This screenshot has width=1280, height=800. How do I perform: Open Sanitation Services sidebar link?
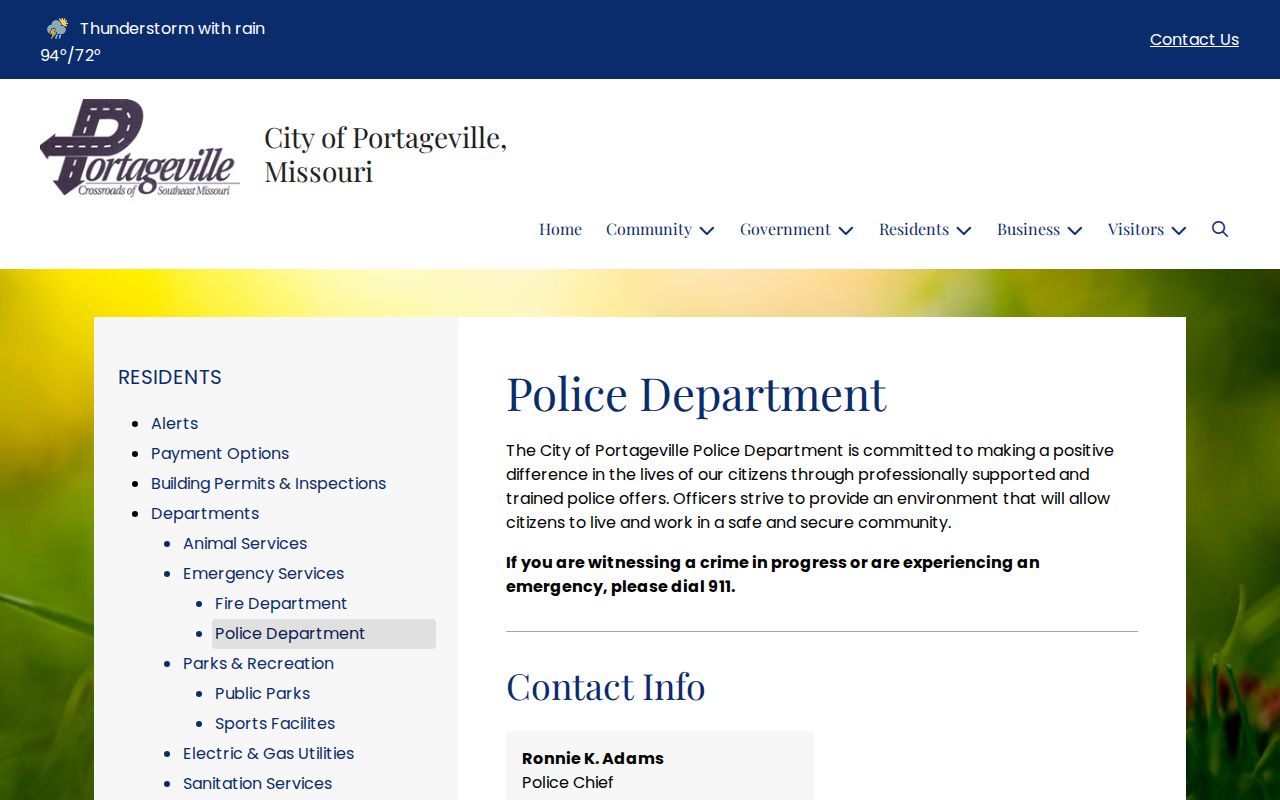point(257,783)
